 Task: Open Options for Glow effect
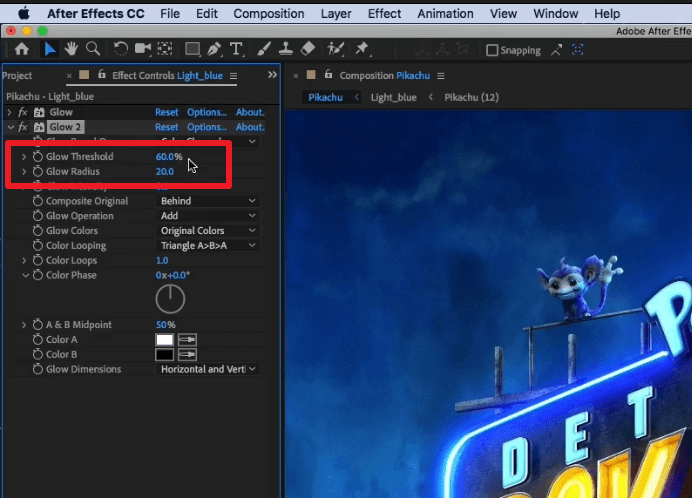pyautogui.click(x=207, y=112)
